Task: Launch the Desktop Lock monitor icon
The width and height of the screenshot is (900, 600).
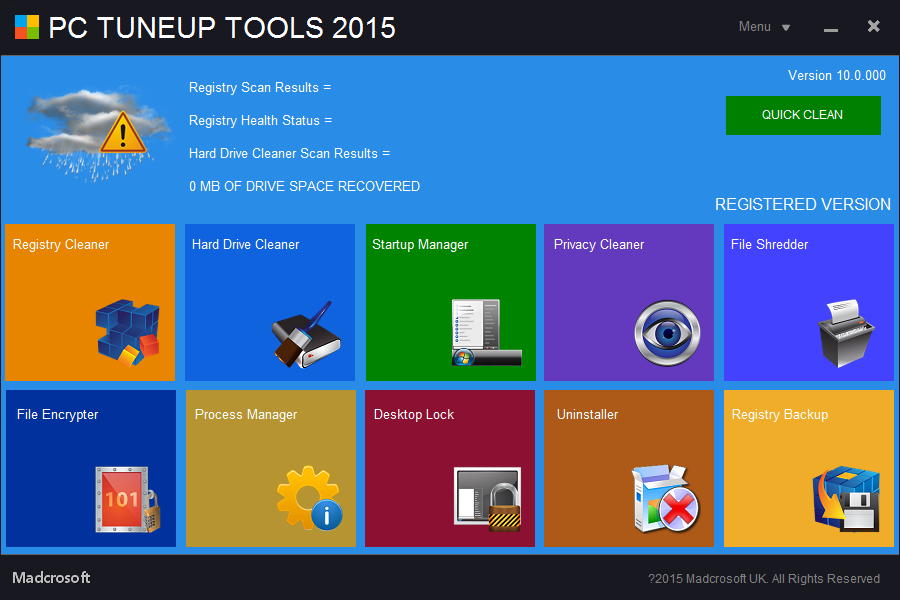Action: (487, 499)
